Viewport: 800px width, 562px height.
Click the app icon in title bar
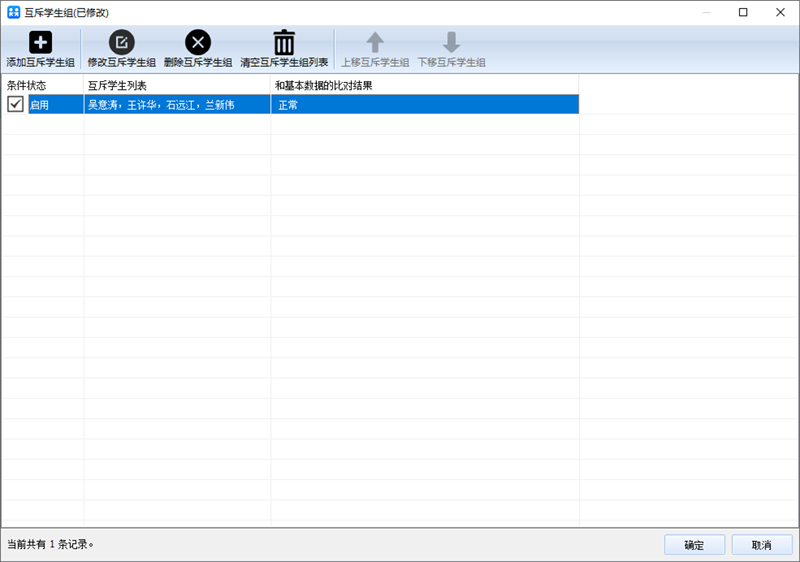click(x=13, y=12)
